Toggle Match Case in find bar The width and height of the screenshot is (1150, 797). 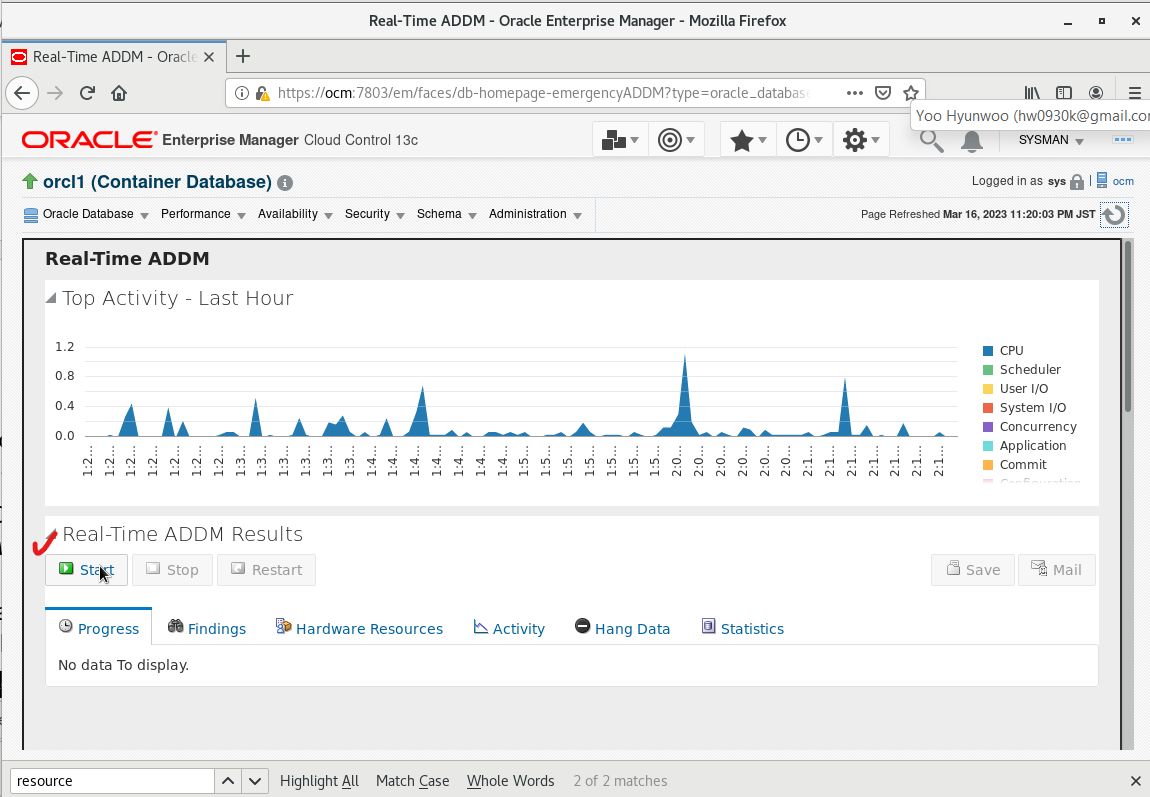[x=412, y=781]
